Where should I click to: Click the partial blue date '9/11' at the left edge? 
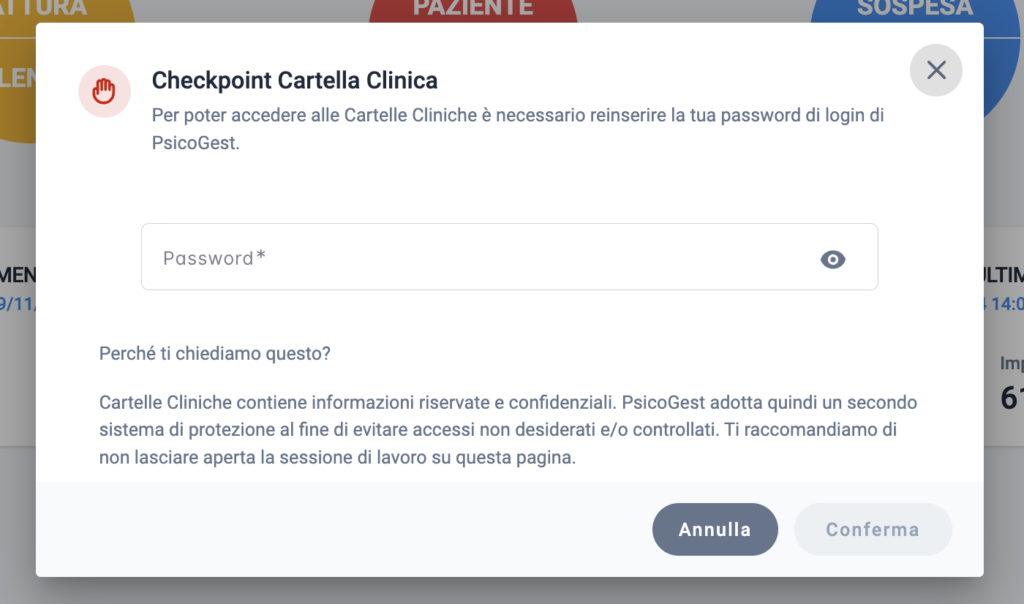coord(18,304)
